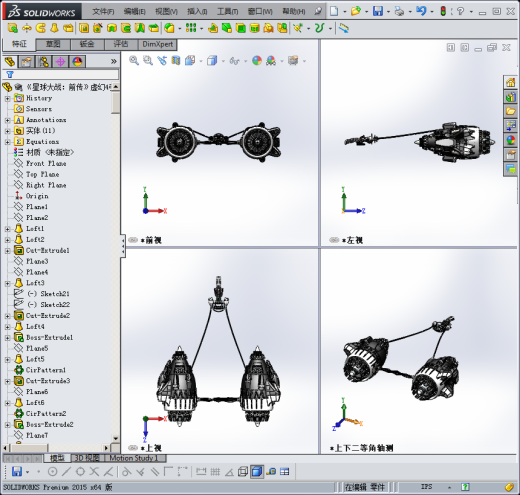Expand the Loft1 feature node

[x=7, y=229]
